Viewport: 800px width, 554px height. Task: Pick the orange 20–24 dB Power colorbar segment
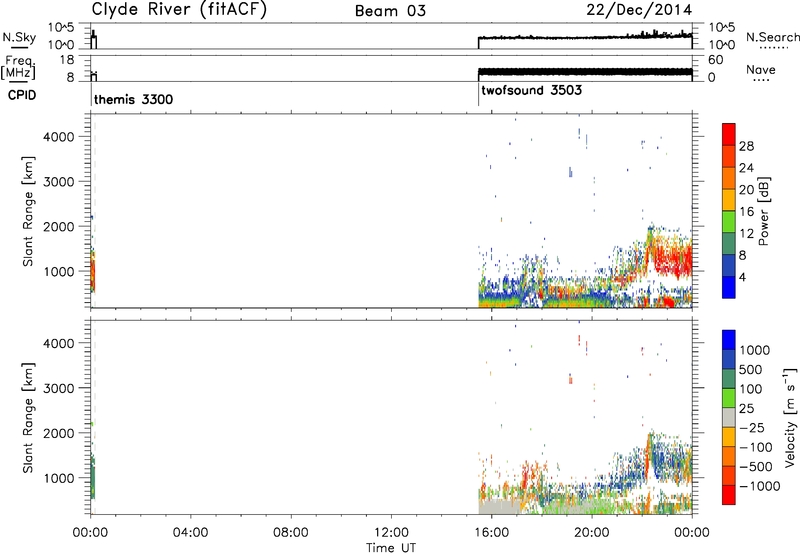pos(729,178)
